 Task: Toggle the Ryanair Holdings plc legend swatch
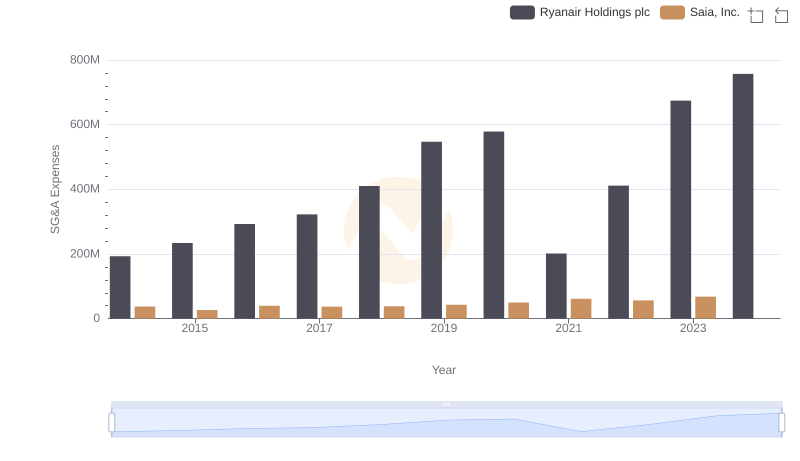(x=522, y=12)
